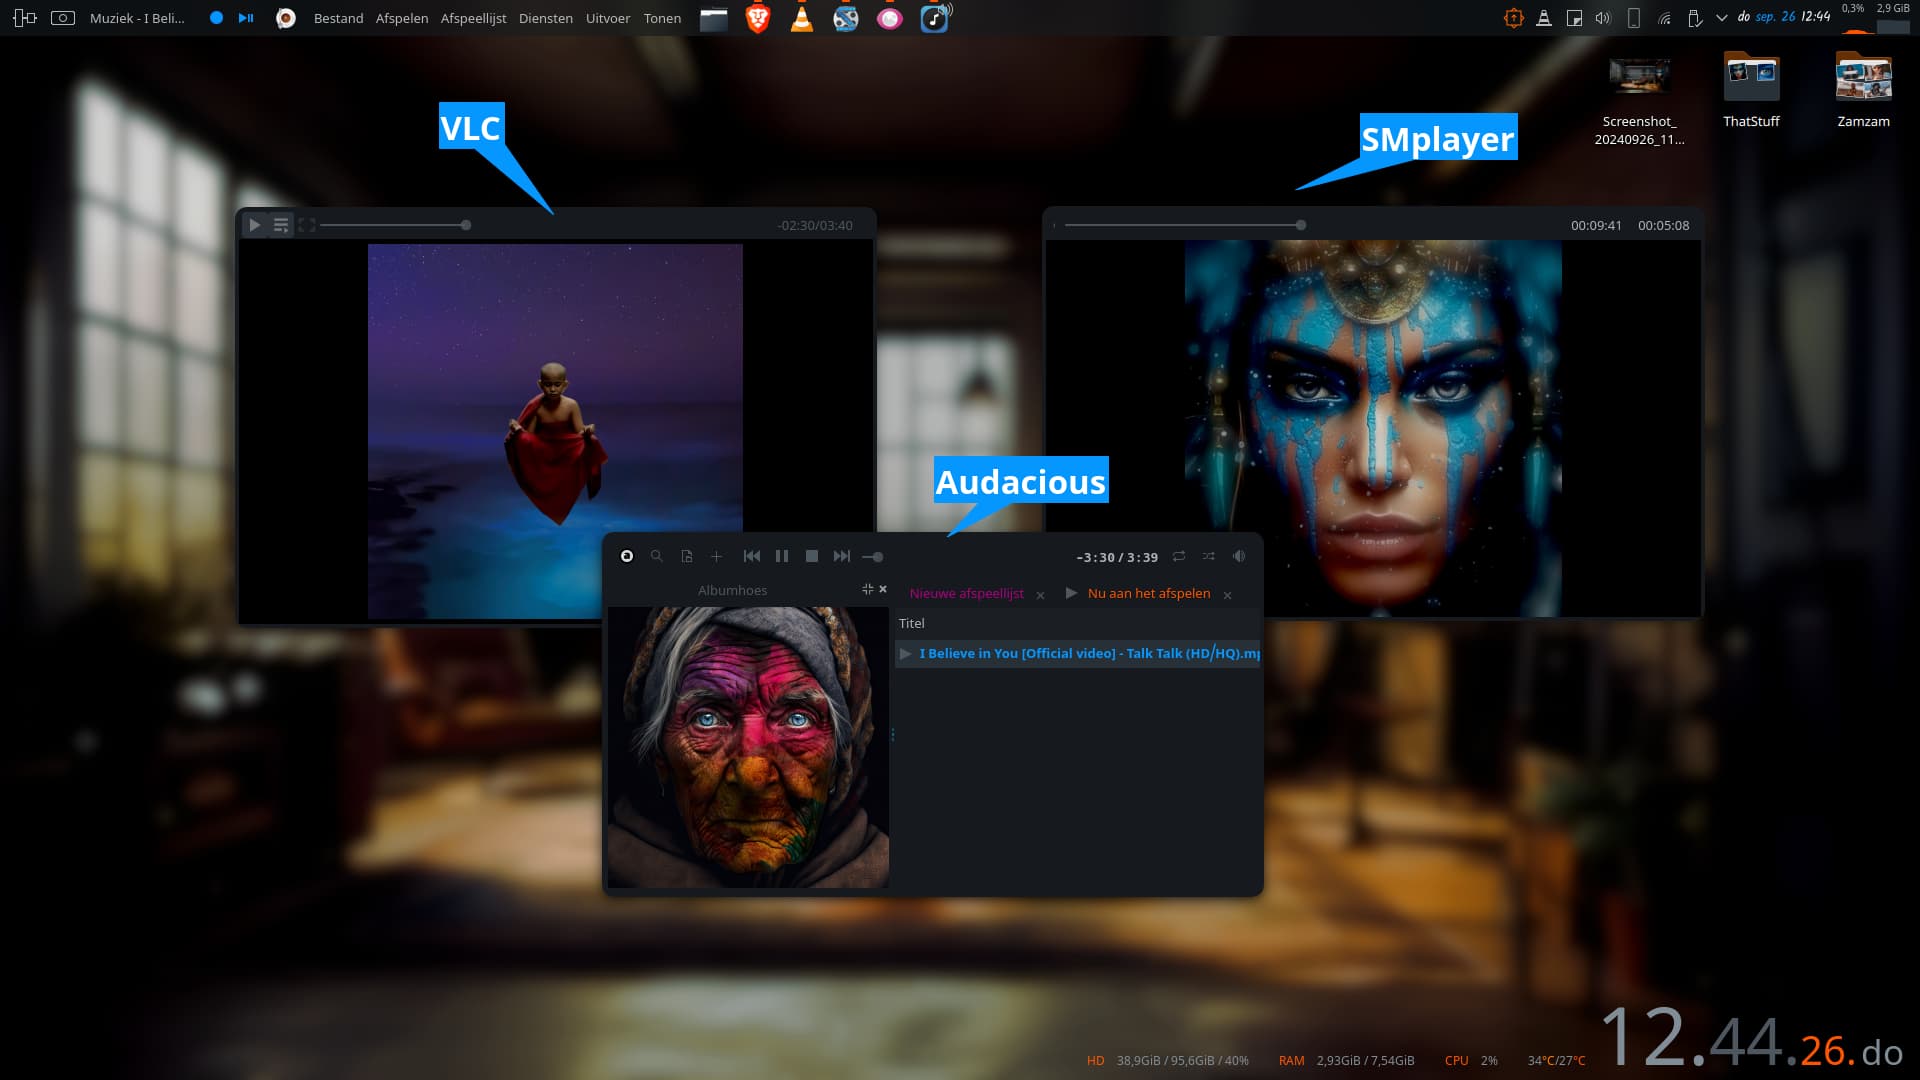This screenshot has width=1920, height=1080.
Task: Switch to Nieuwe afspeellijst tab
Action: [x=966, y=593]
